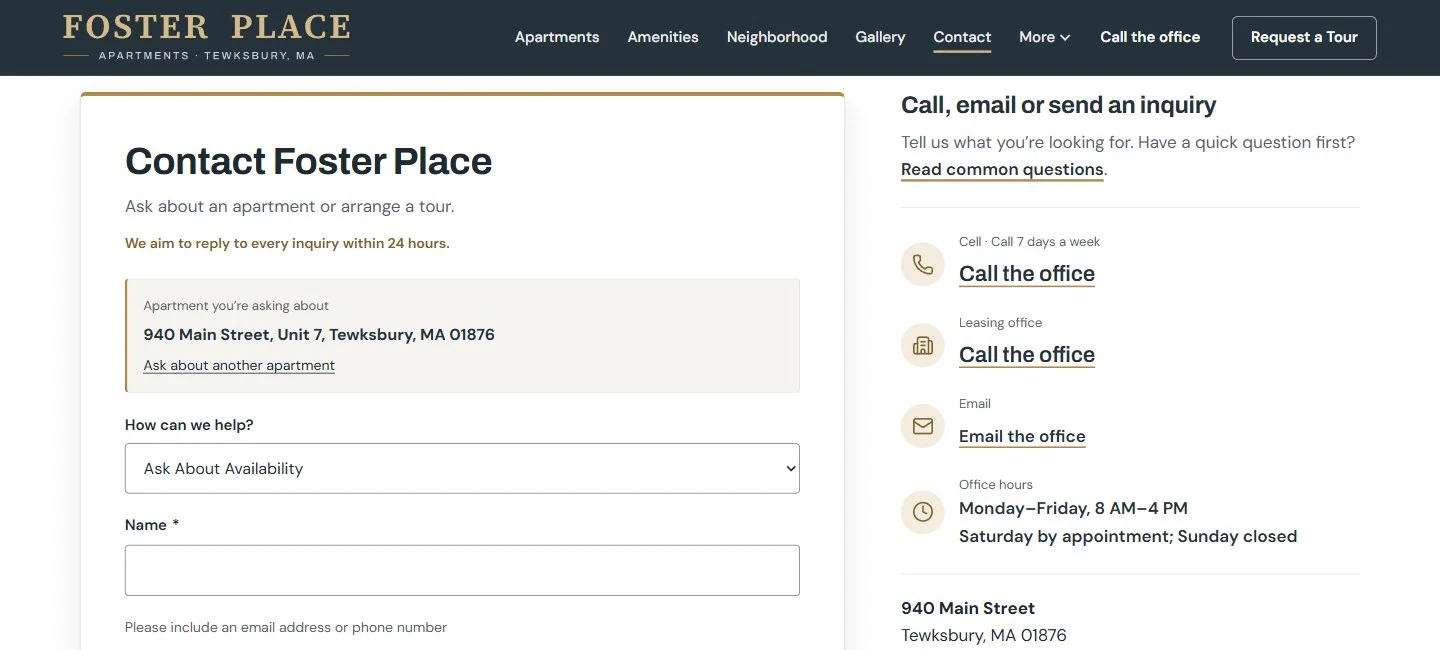Go to the Apartments page
The width and height of the screenshot is (1440, 650).
[557, 37]
